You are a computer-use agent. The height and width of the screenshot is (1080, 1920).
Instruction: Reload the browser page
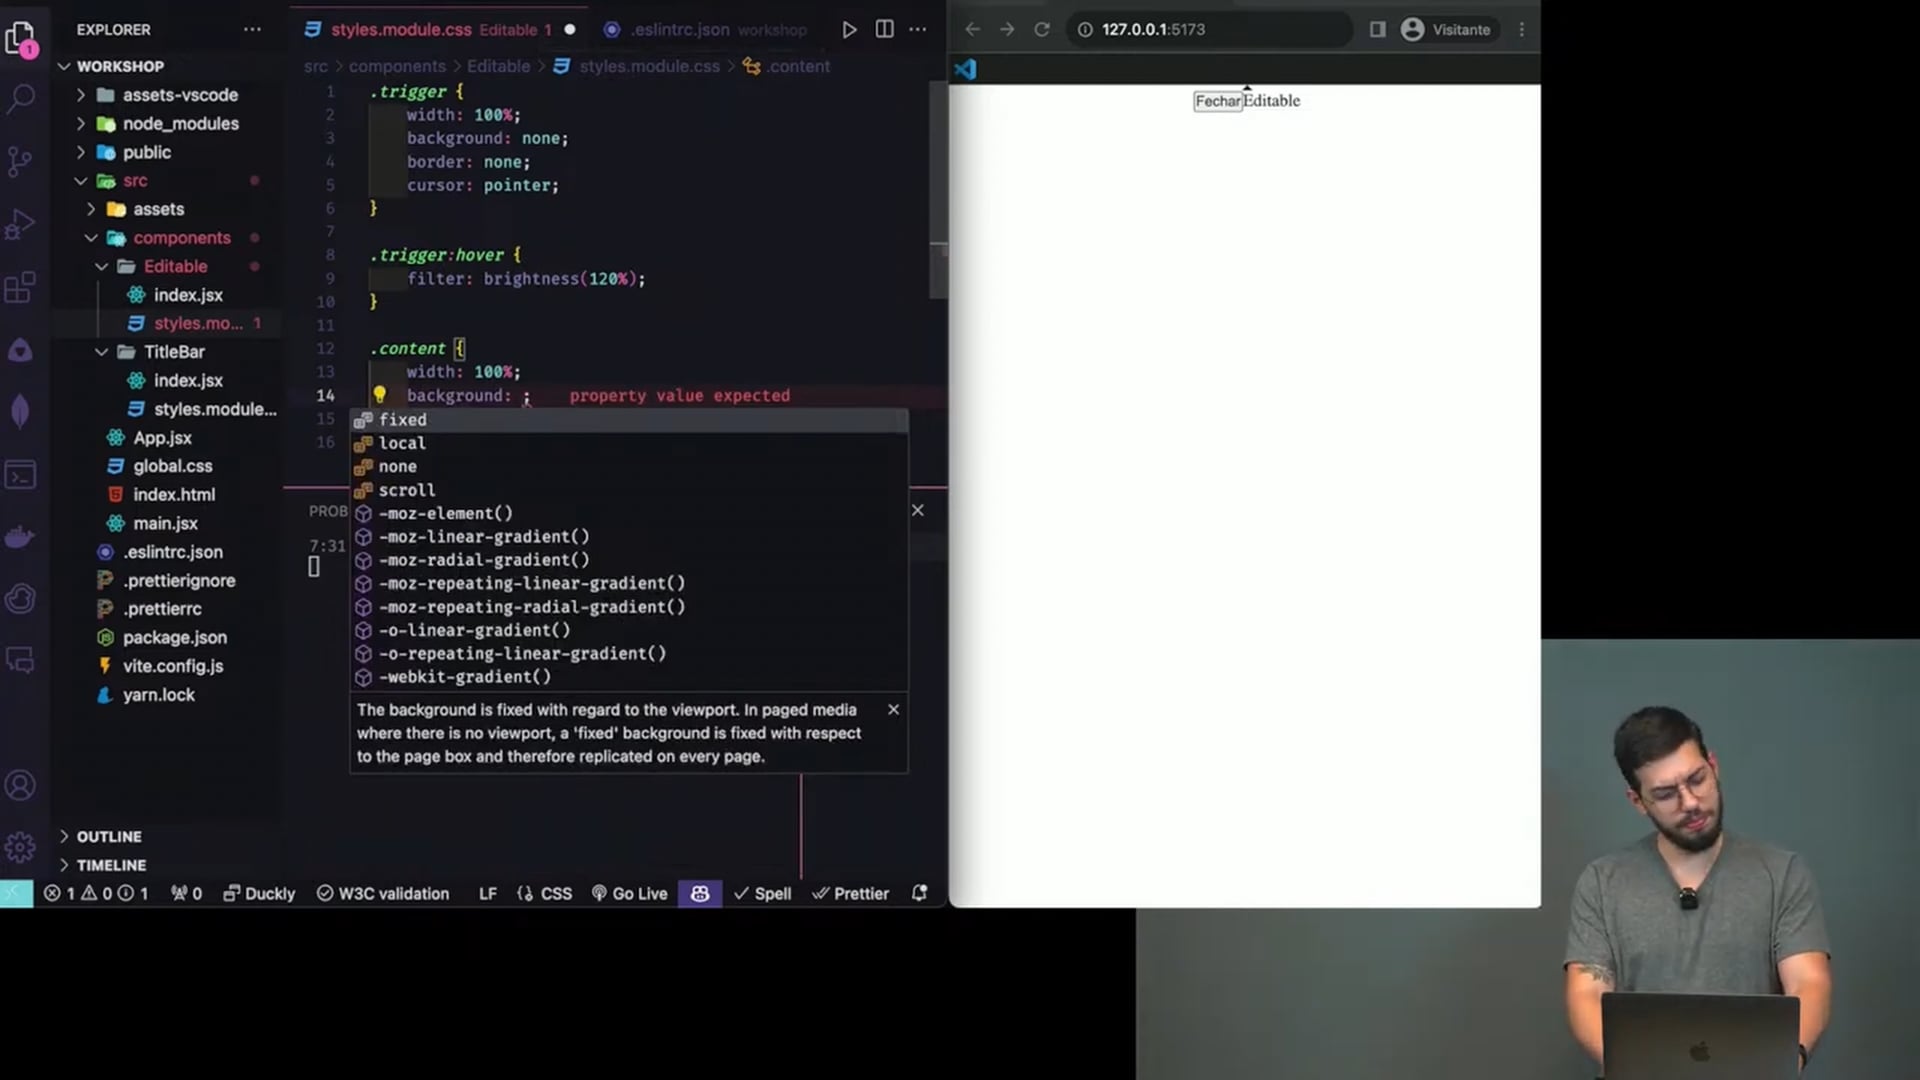click(x=1042, y=29)
